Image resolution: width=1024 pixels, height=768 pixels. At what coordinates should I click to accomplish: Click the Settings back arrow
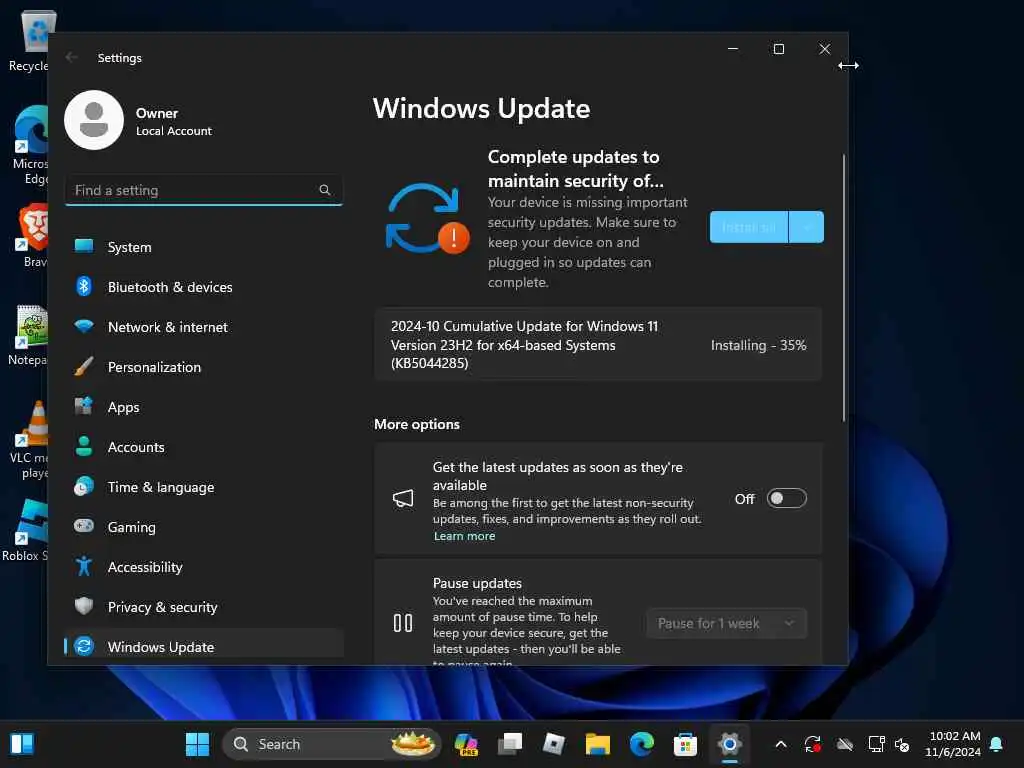(72, 57)
